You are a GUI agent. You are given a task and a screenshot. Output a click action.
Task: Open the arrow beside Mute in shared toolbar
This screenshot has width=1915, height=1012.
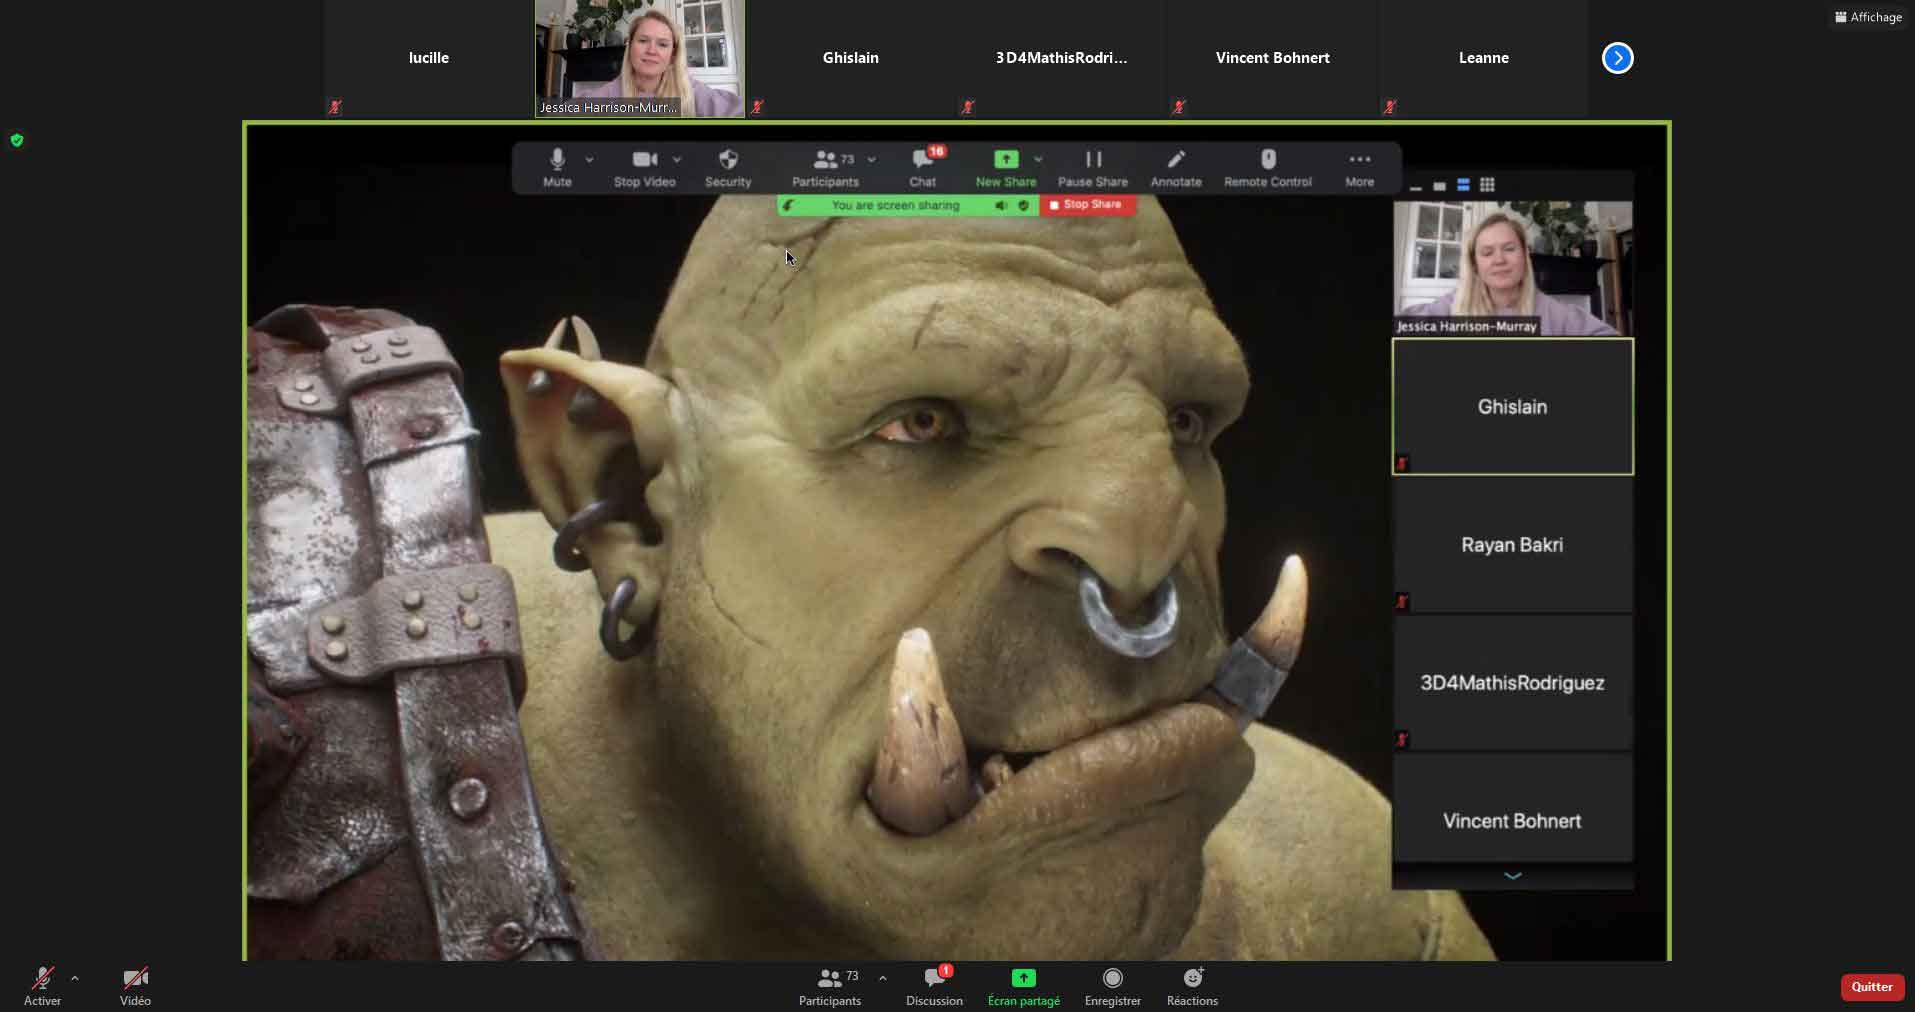pos(589,159)
